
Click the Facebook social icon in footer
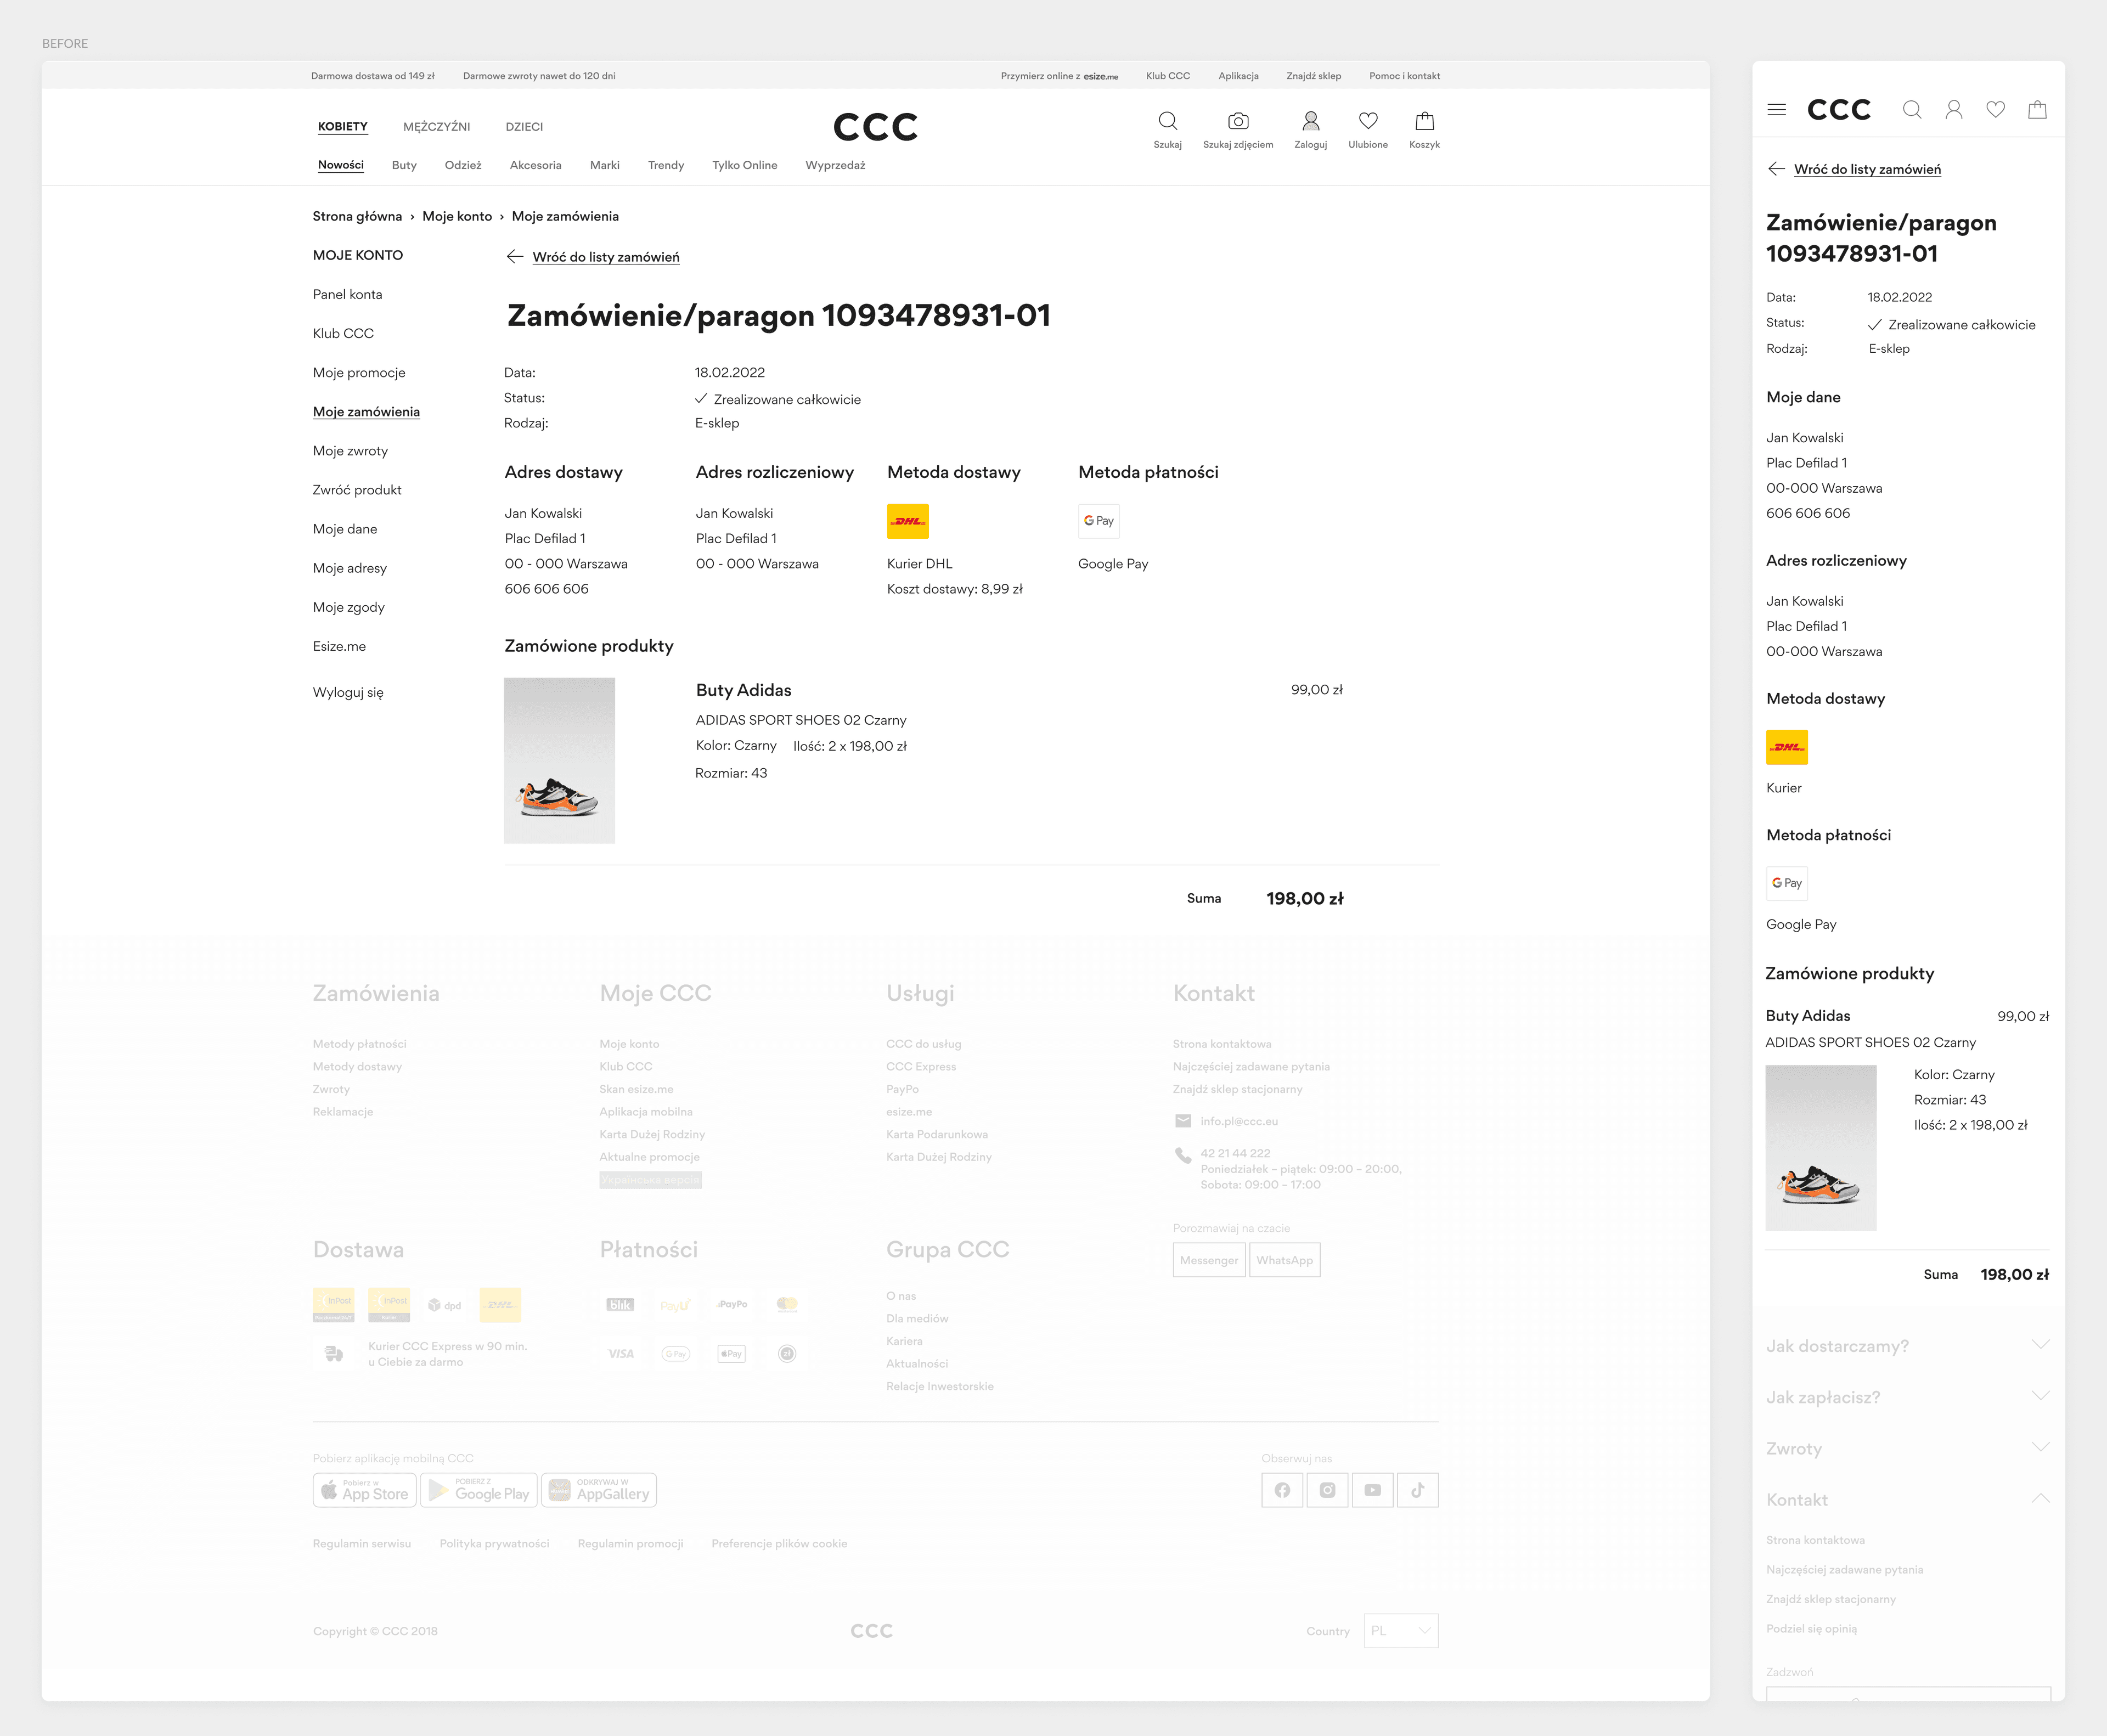1282,1490
